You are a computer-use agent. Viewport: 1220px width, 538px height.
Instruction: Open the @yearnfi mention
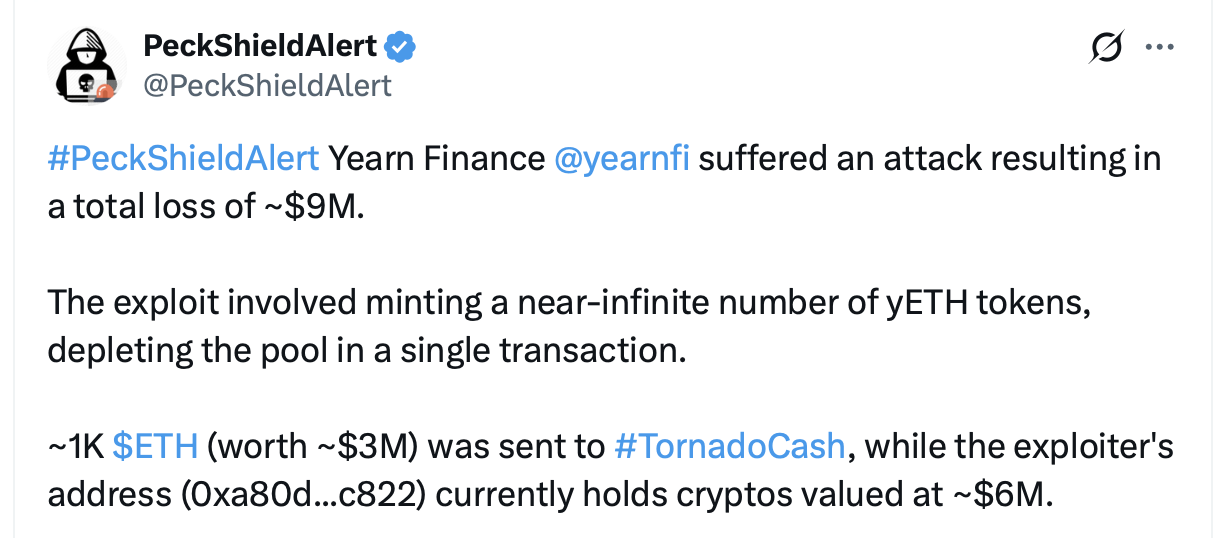click(621, 159)
